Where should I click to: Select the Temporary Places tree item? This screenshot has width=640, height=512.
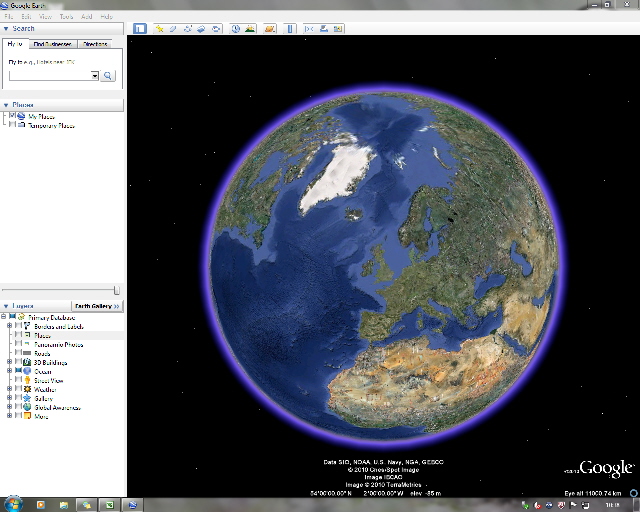pos(51,125)
